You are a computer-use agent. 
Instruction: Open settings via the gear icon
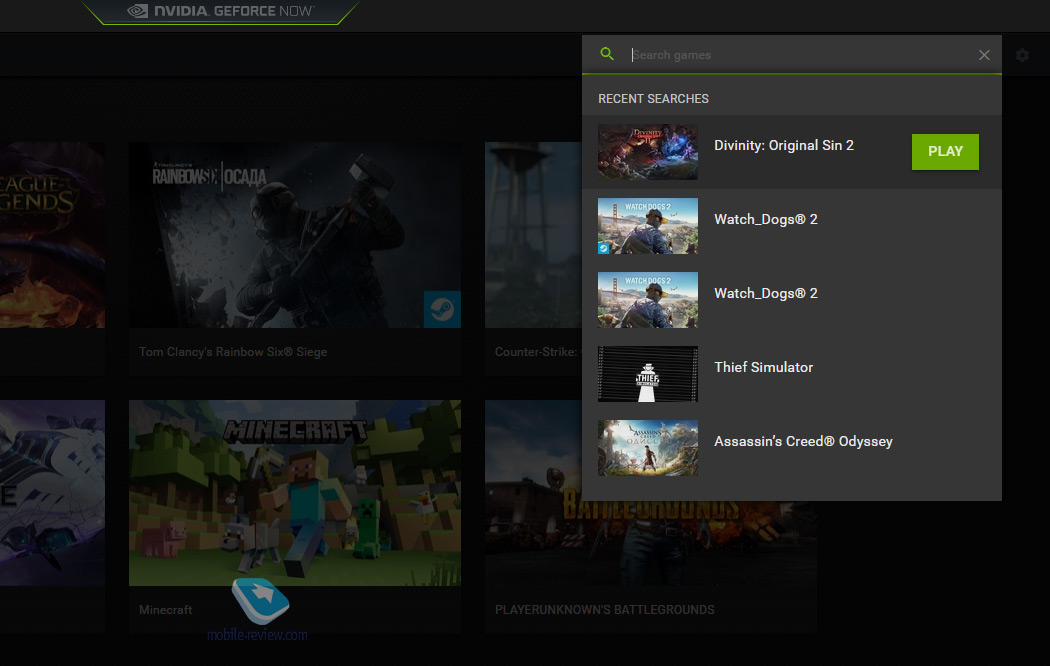click(1022, 55)
